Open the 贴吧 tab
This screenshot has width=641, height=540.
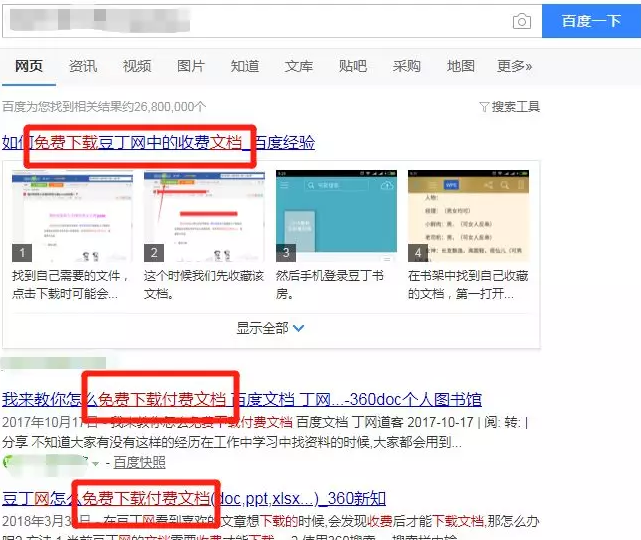point(353,66)
